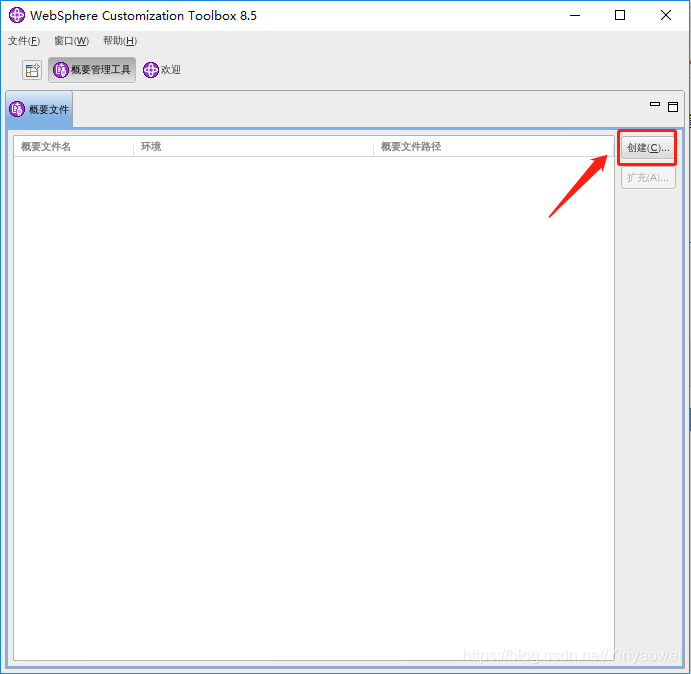Minimize the 概要文件 panel view
Image resolution: width=691 pixels, height=674 pixels.
(x=655, y=104)
